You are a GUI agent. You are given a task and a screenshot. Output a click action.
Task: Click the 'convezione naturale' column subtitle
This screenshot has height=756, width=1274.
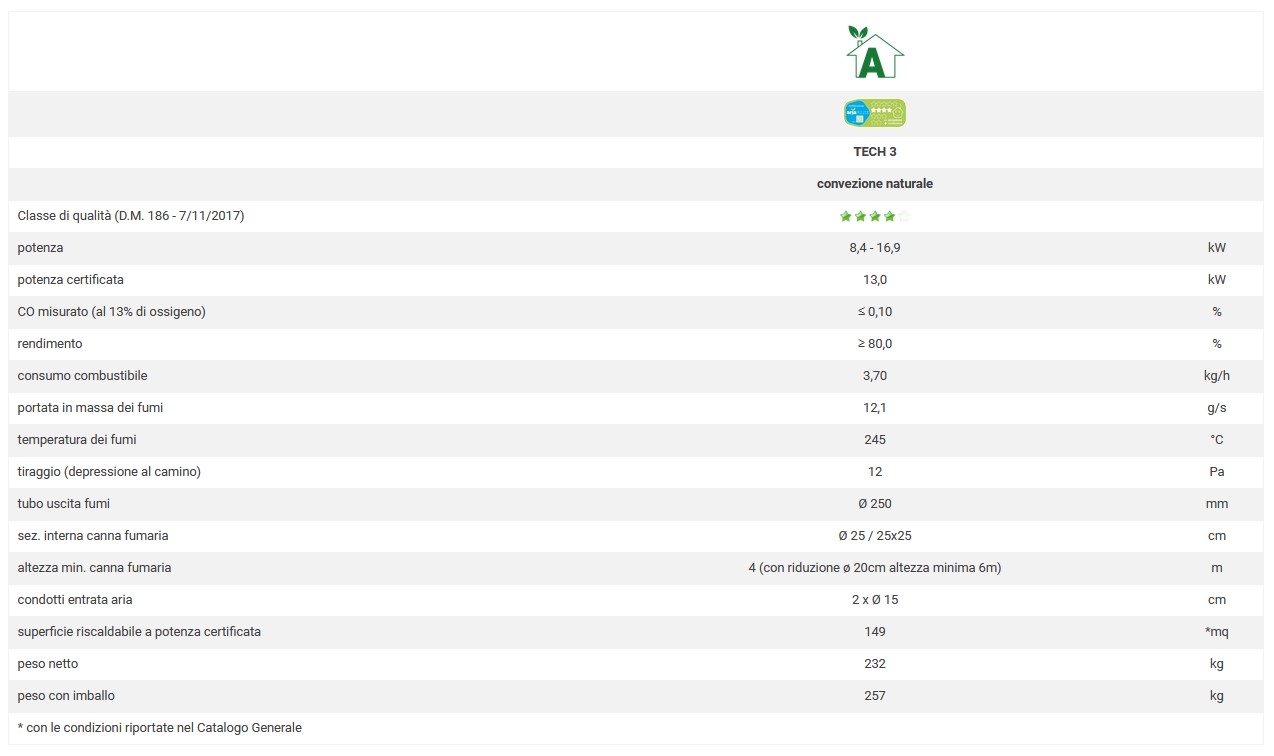point(874,184)
